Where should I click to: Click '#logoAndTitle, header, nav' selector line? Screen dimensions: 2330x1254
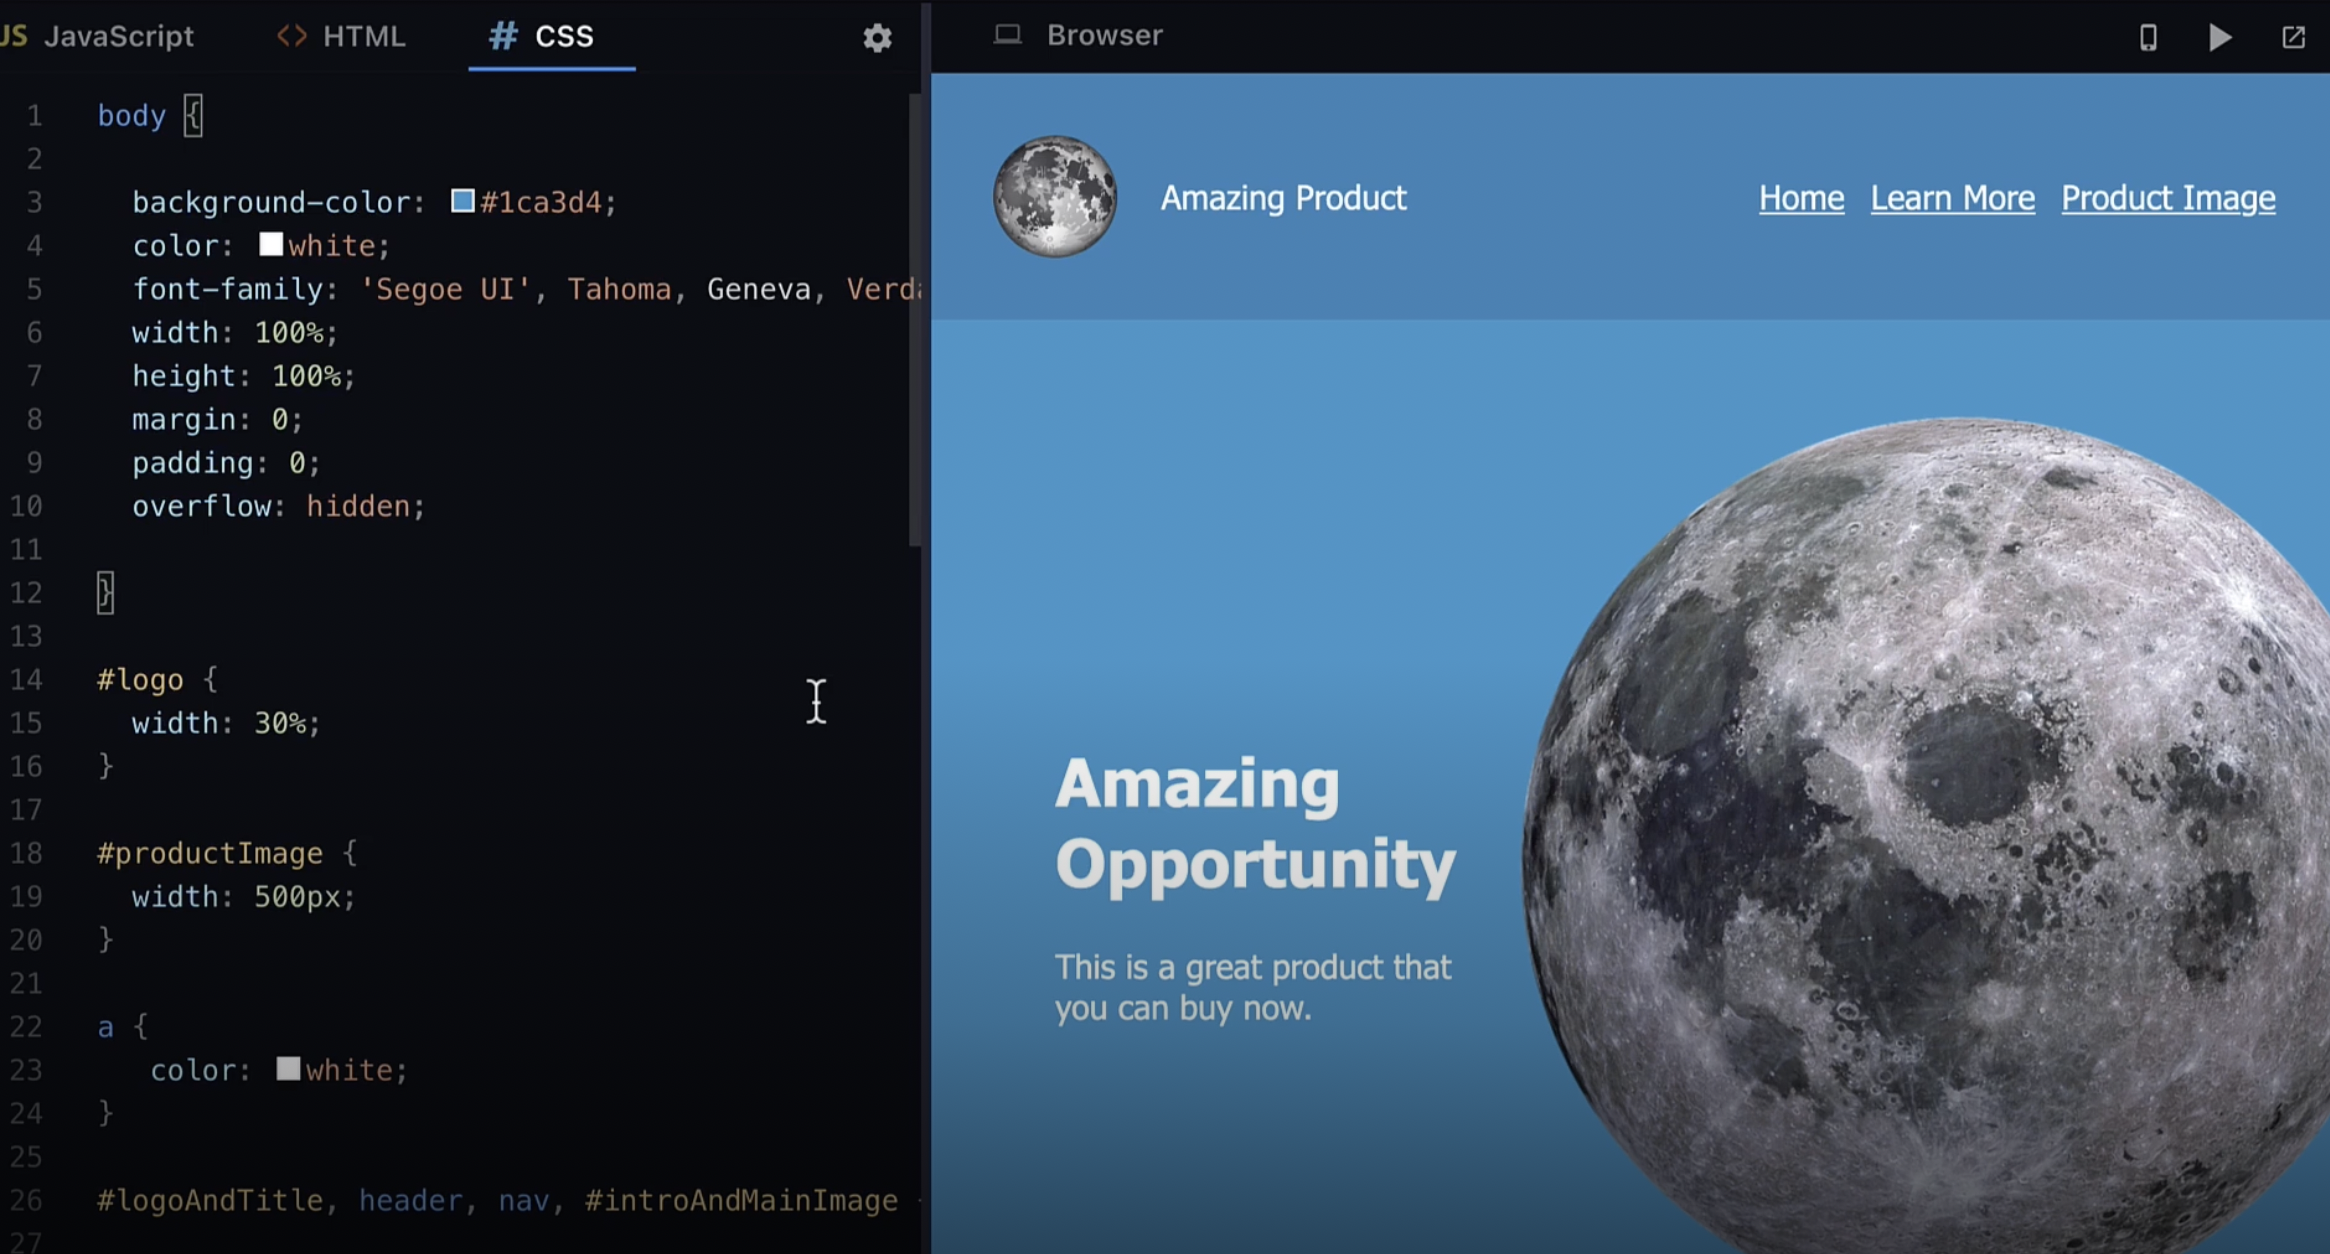click(x=508, y=1200)
